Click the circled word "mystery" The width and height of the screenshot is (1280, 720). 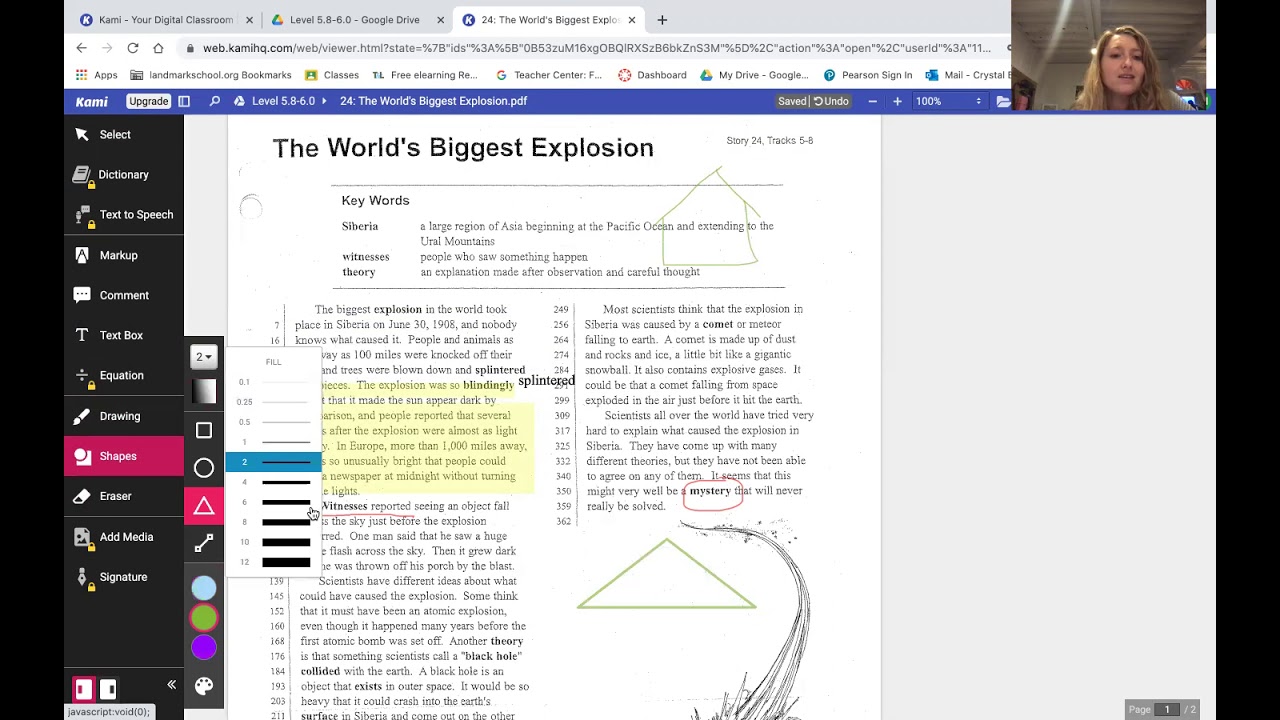click(x=711, y=492)
